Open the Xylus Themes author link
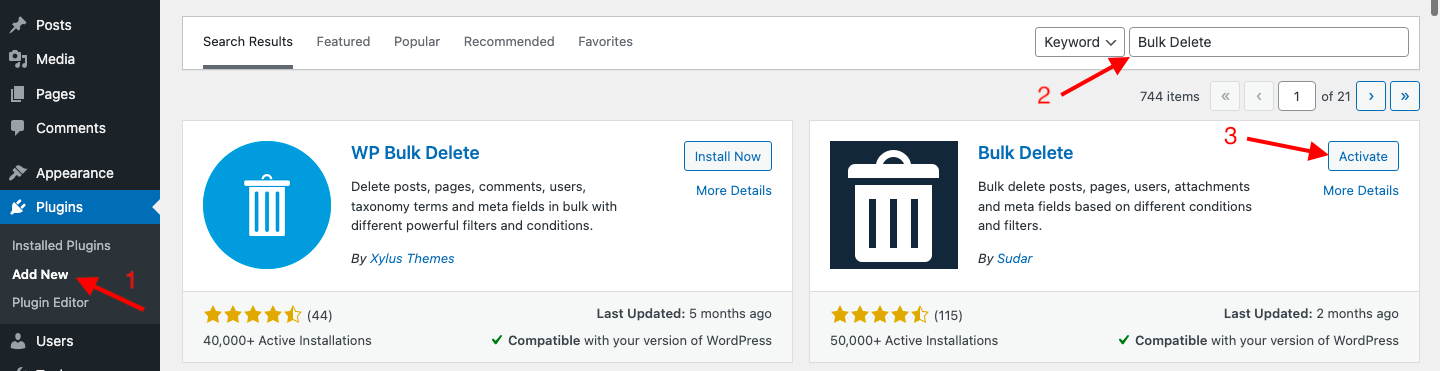Viewport: 1440px width, 371px height. [412, 258]
